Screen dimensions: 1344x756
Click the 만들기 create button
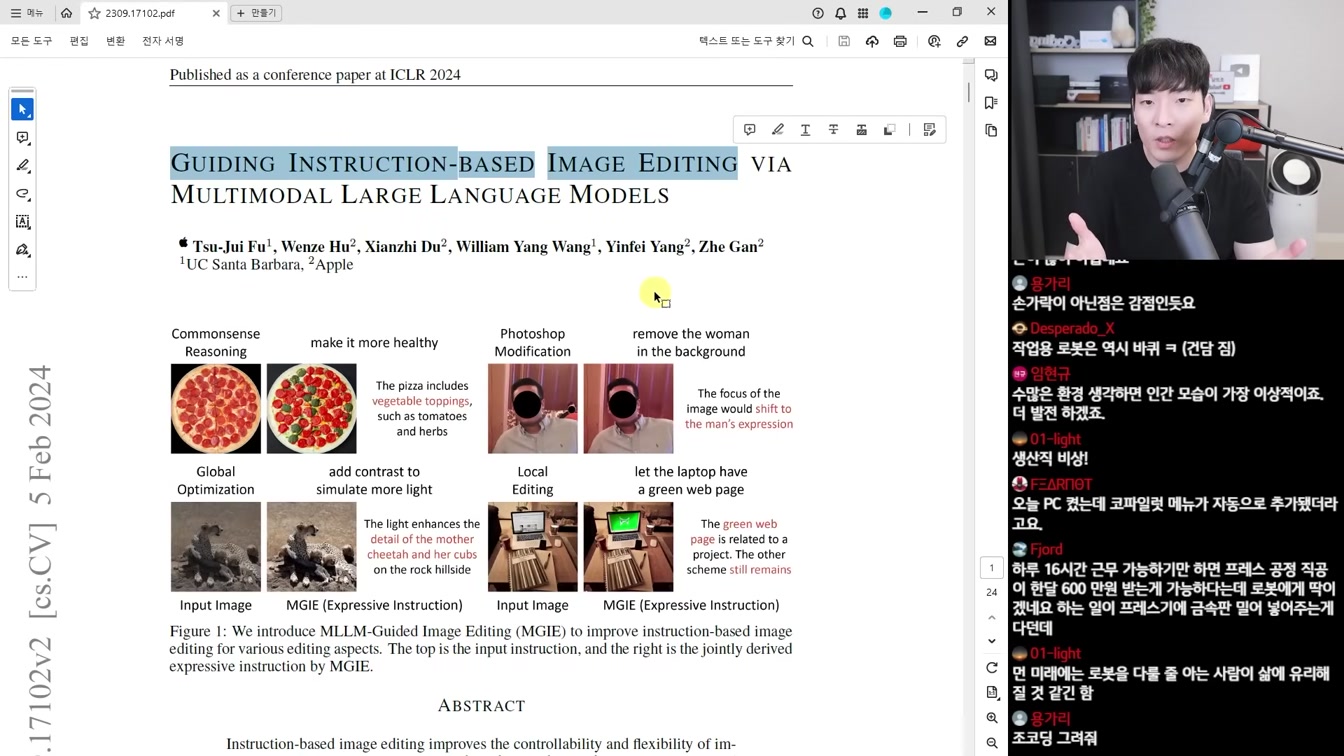256,13
